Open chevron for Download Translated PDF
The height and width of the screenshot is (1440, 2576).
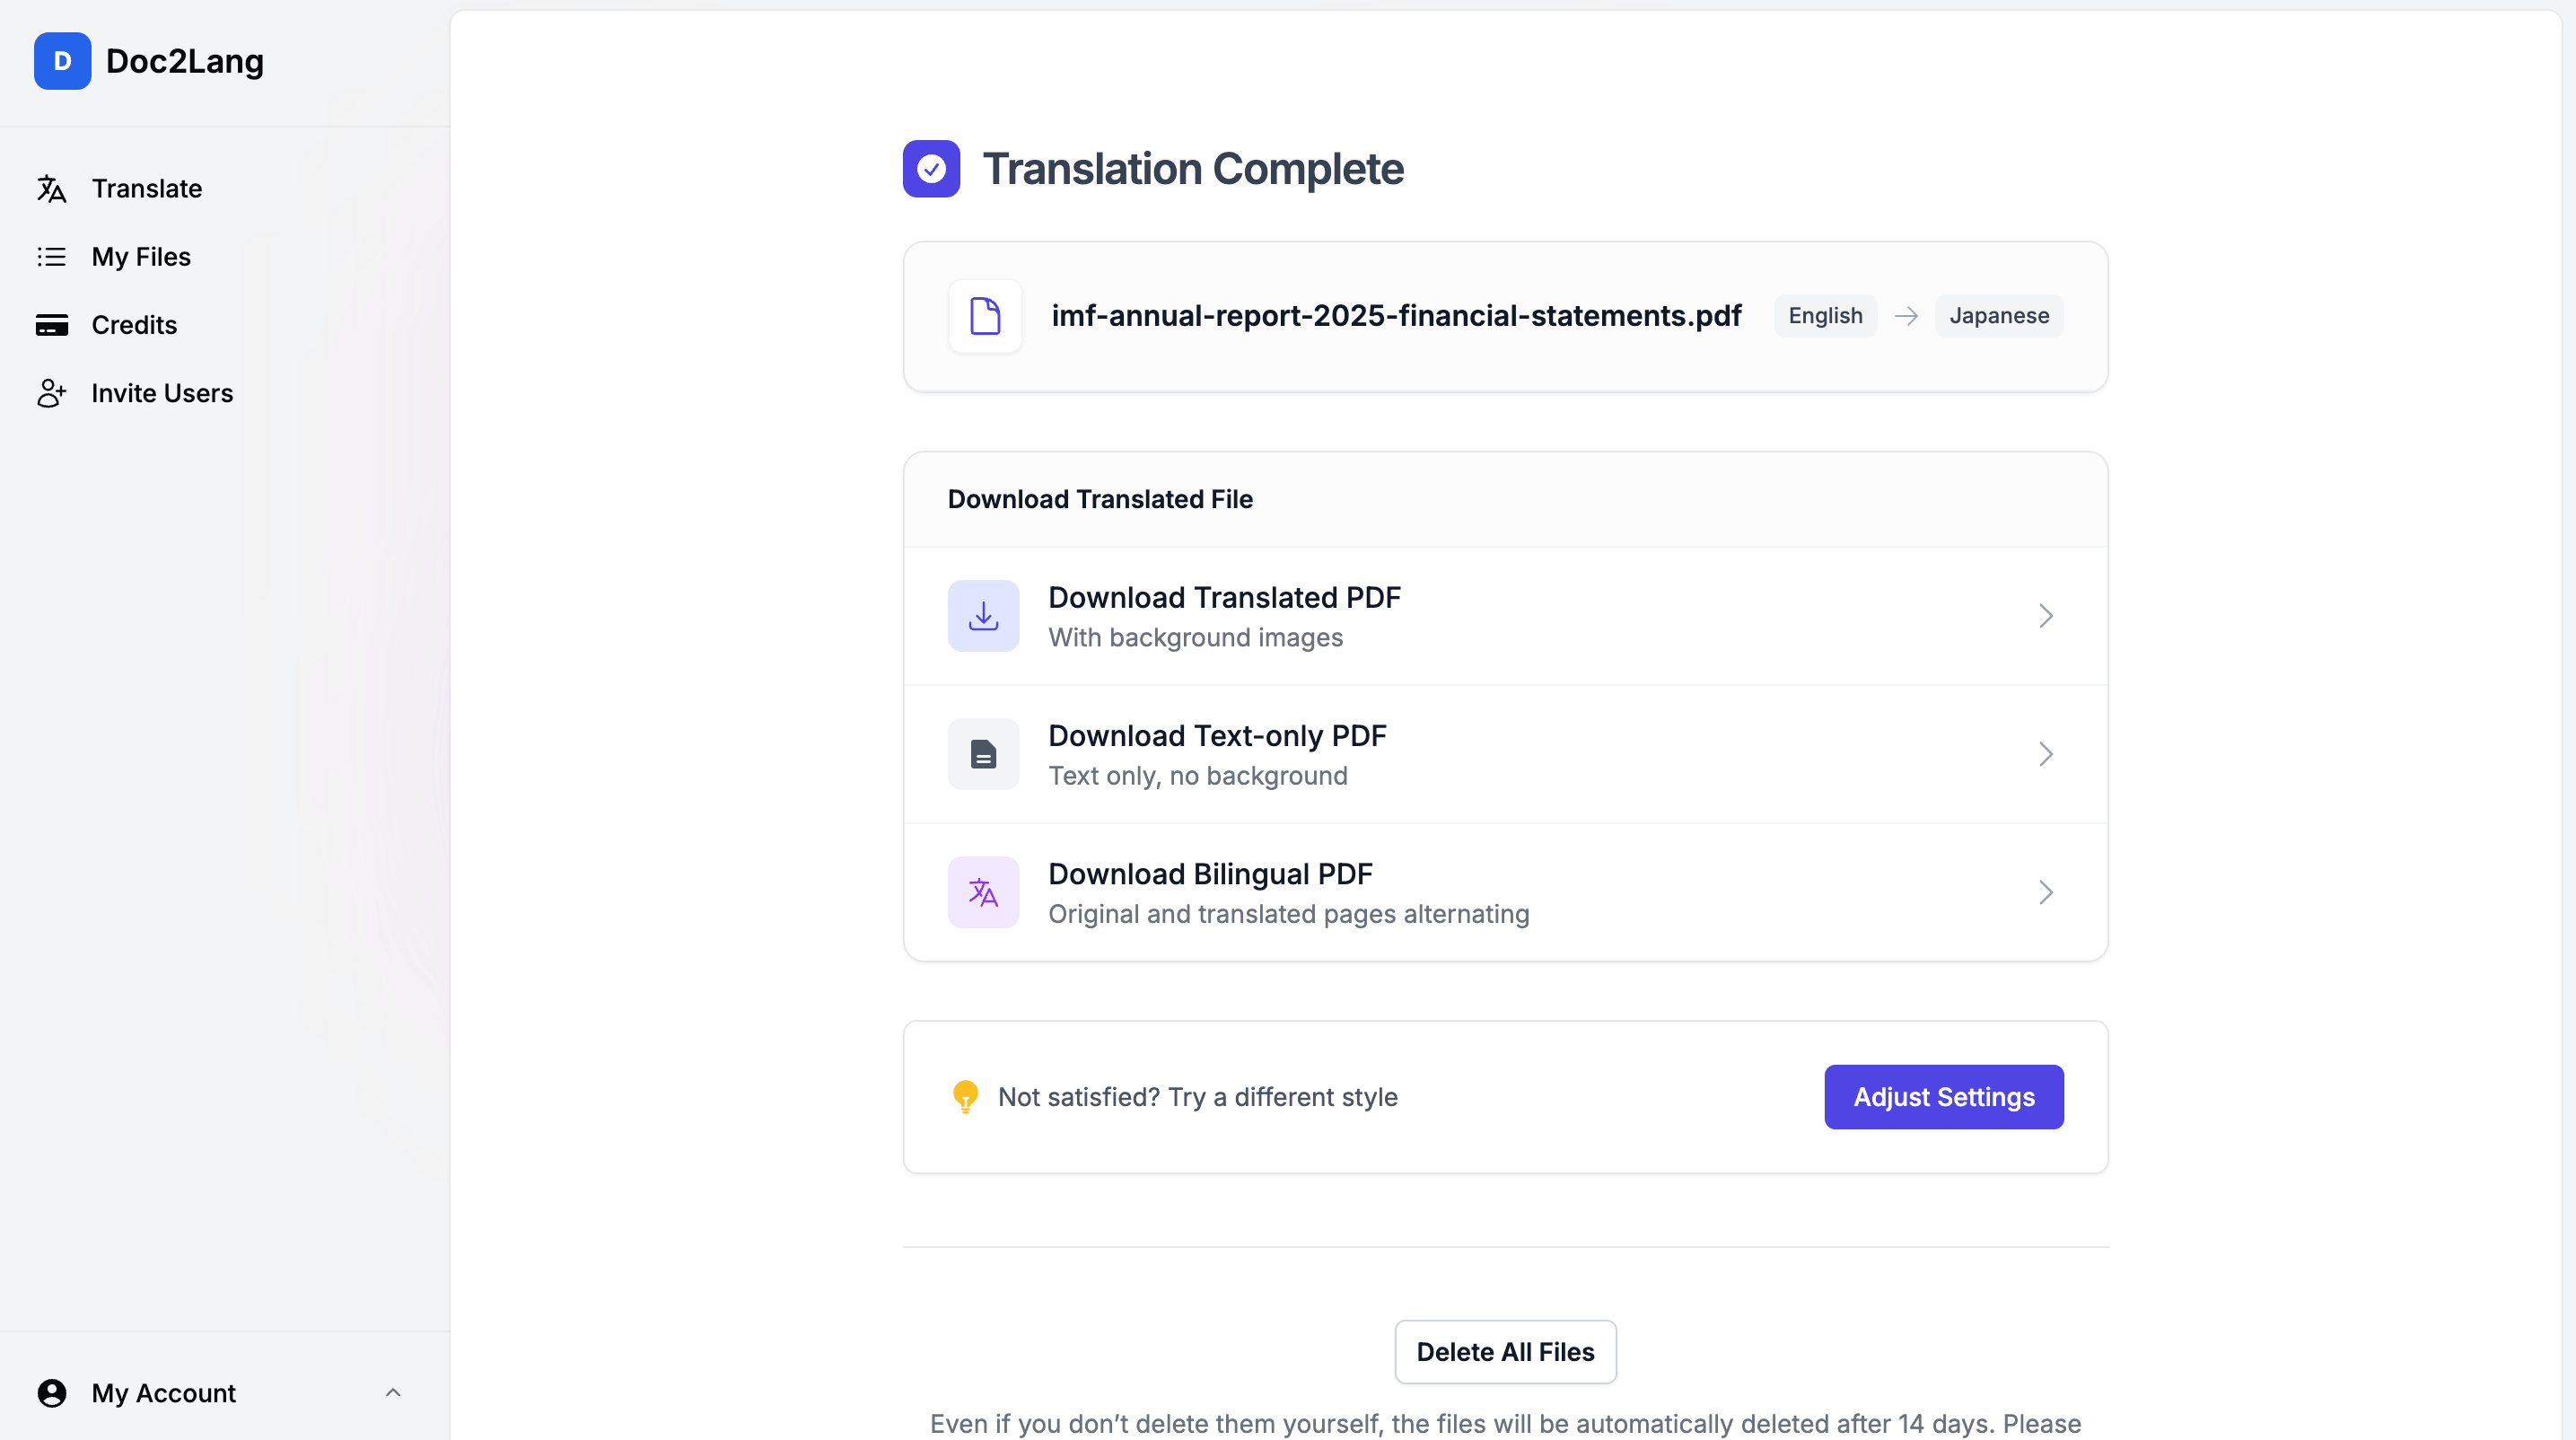coord(2045,616)
